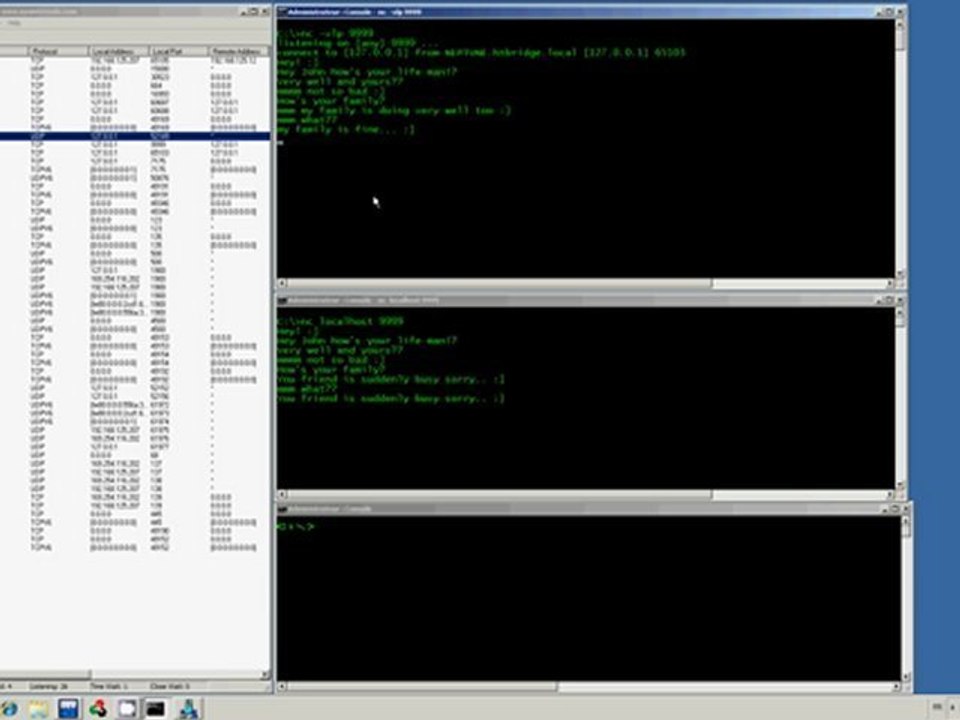
Task: Click the bottom console window title icon
Action: (282, 509)
